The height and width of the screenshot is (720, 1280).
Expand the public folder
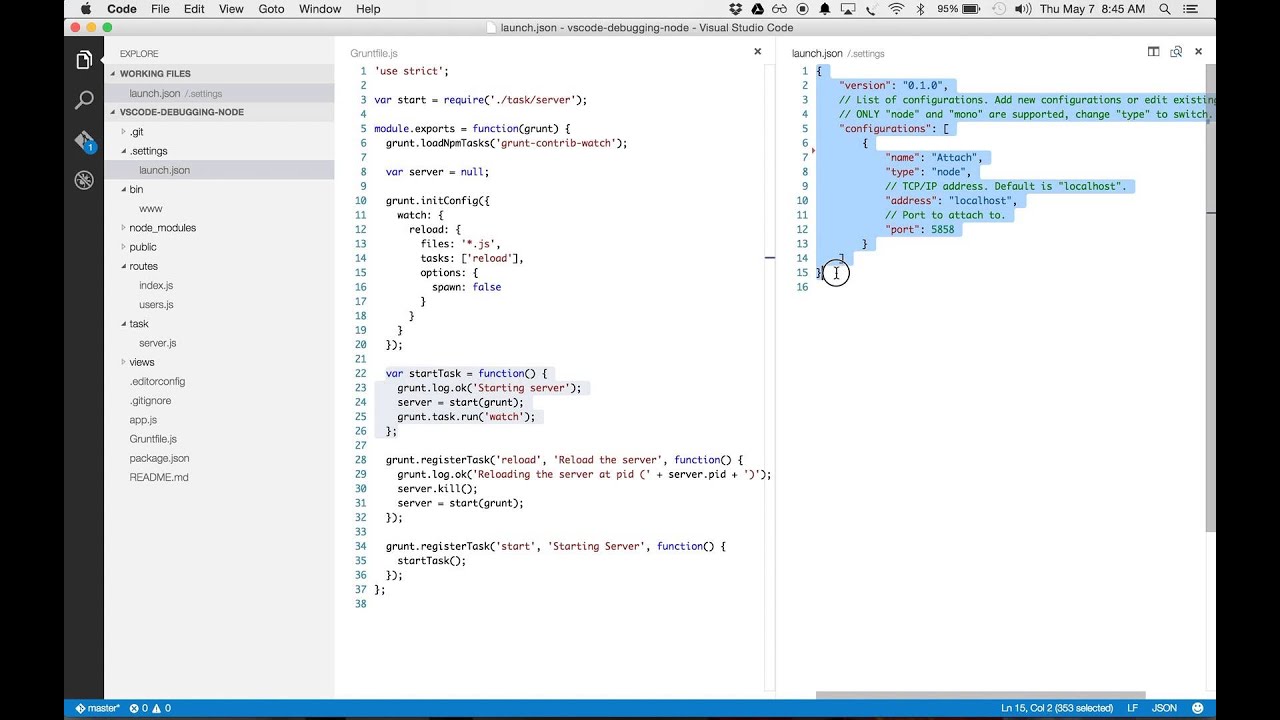[219, 247]
